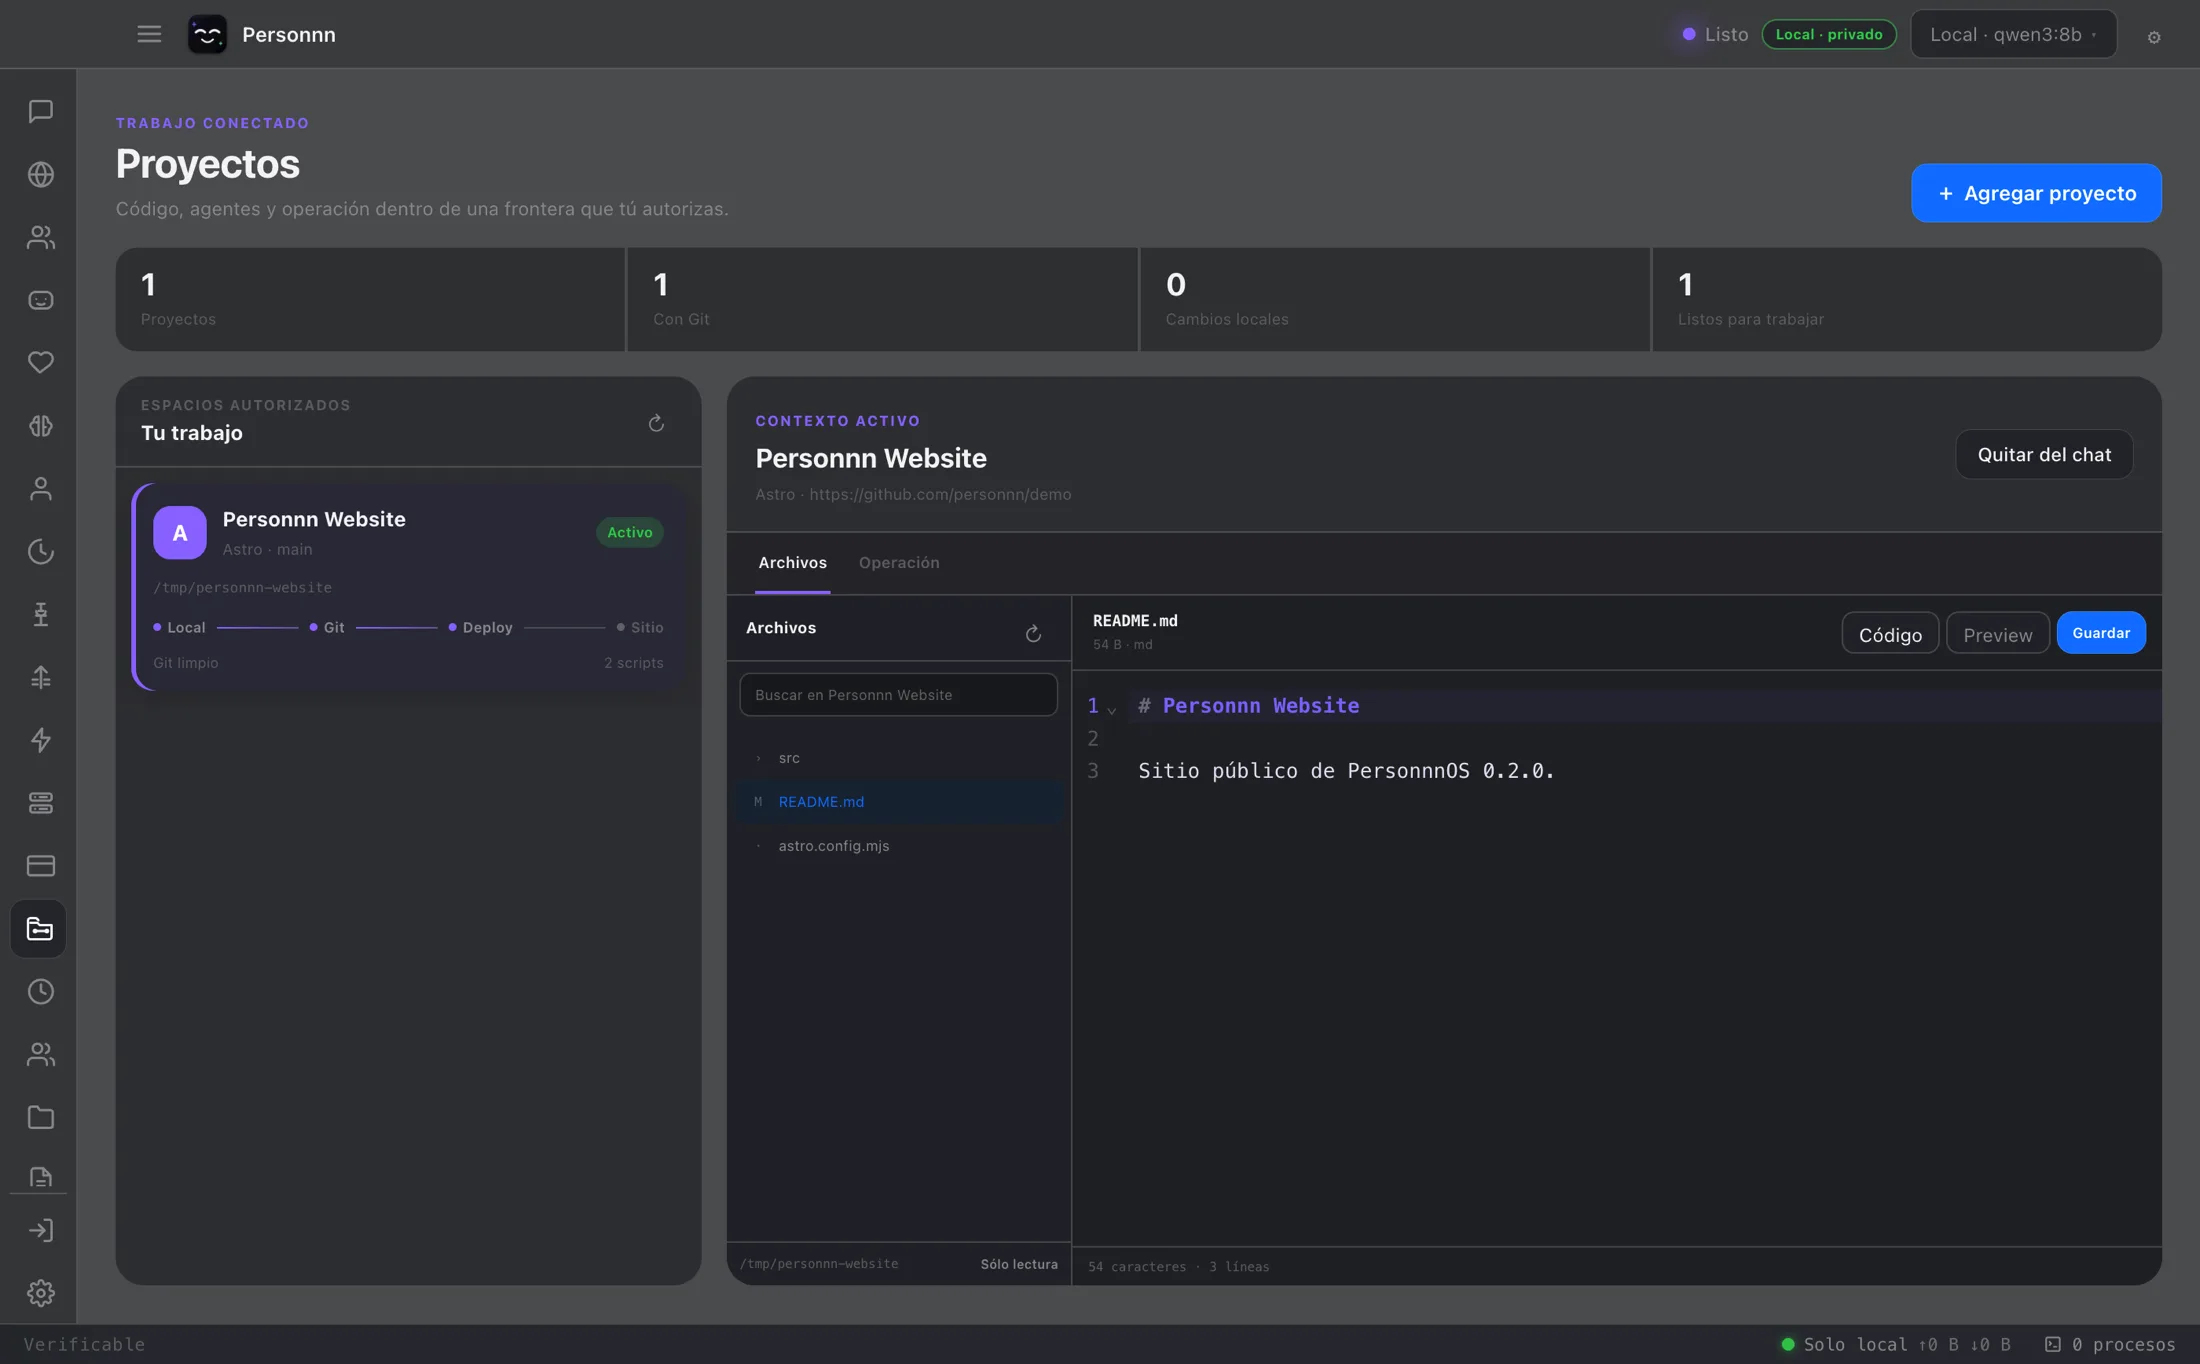This screenshot has width=2200, height=1364.
Task: Open the single person icon in sidebar
Action: pyautogui.click(x=40, y=488)
